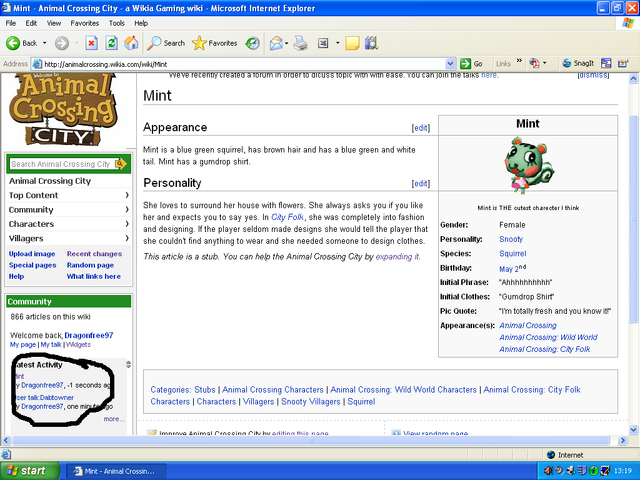Open the Research books icon

[371, 43]
